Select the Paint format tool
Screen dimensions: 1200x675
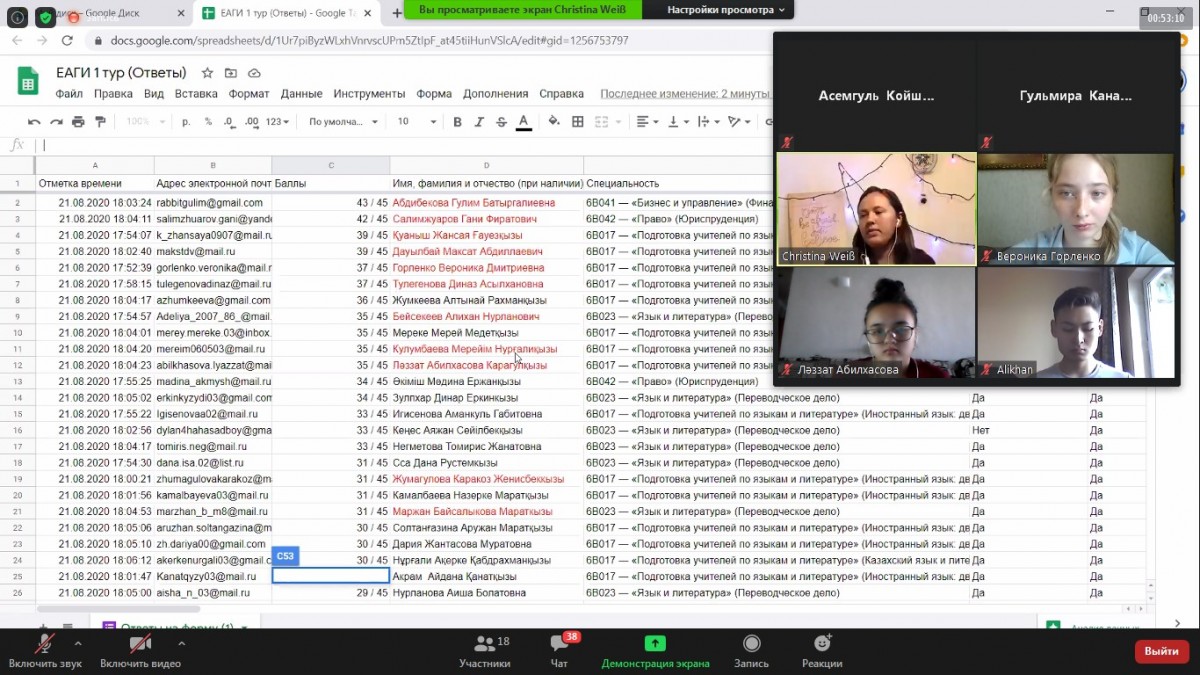coord(100,122)
